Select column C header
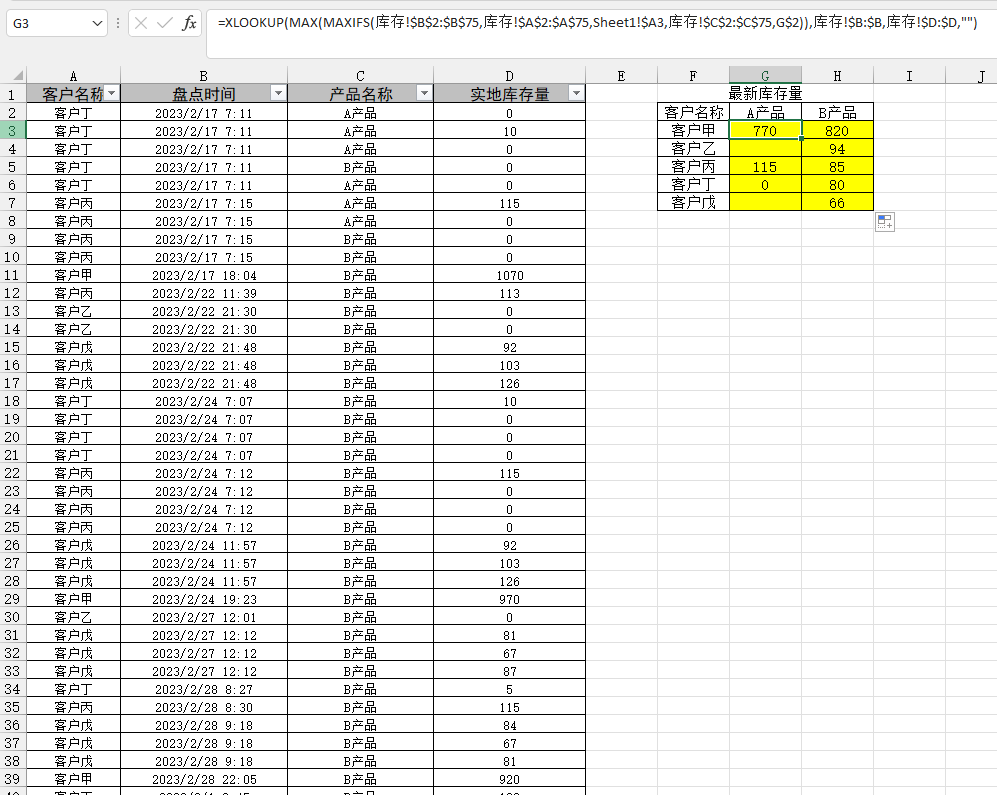This screenshot has height=795, width=997. click(x=361, y=76)
